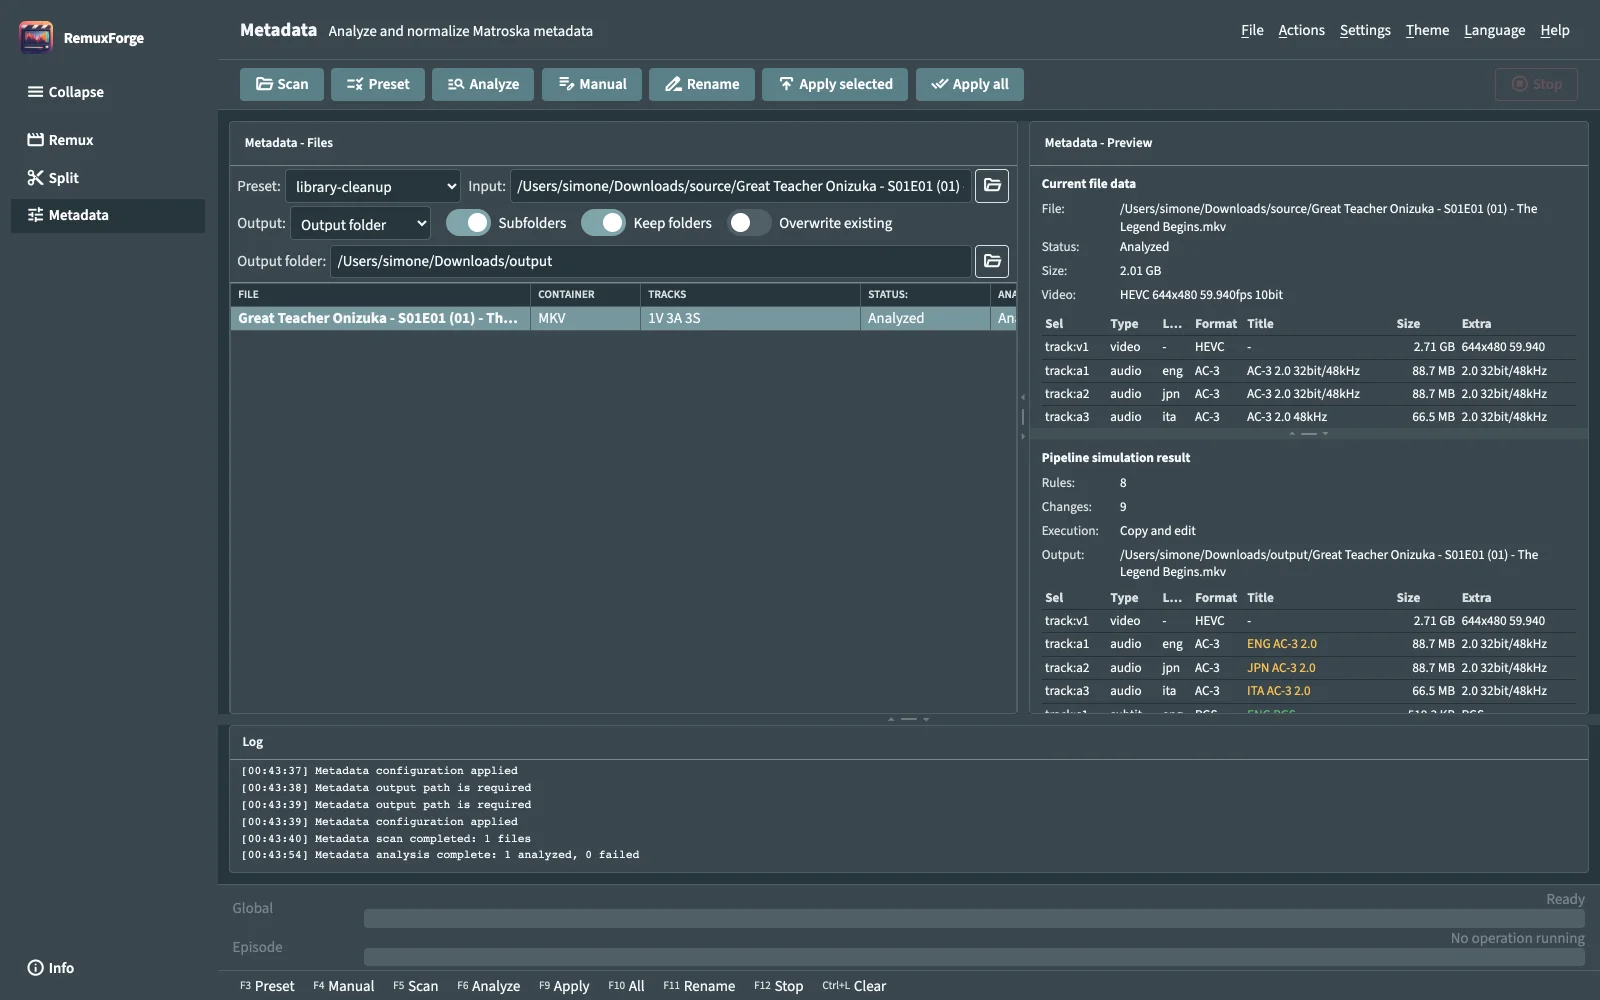The image size is (1600, 1000).
Task: Click the STATUS column header
Action: [925, 294]
